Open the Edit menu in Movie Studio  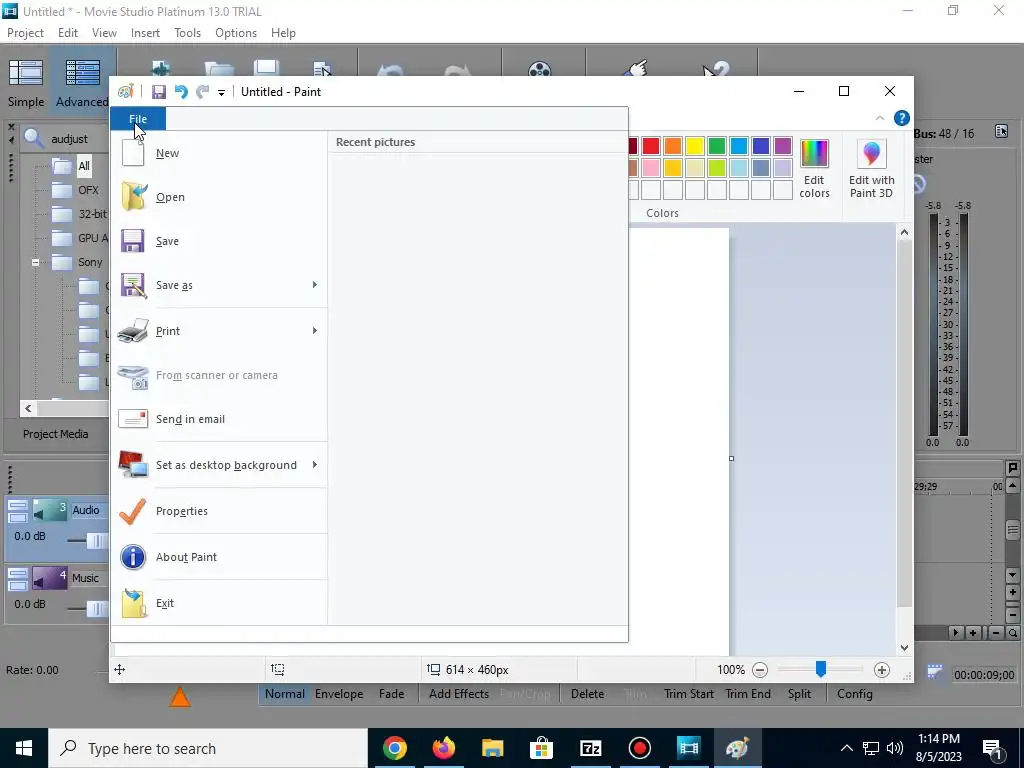tap(68, 33)
